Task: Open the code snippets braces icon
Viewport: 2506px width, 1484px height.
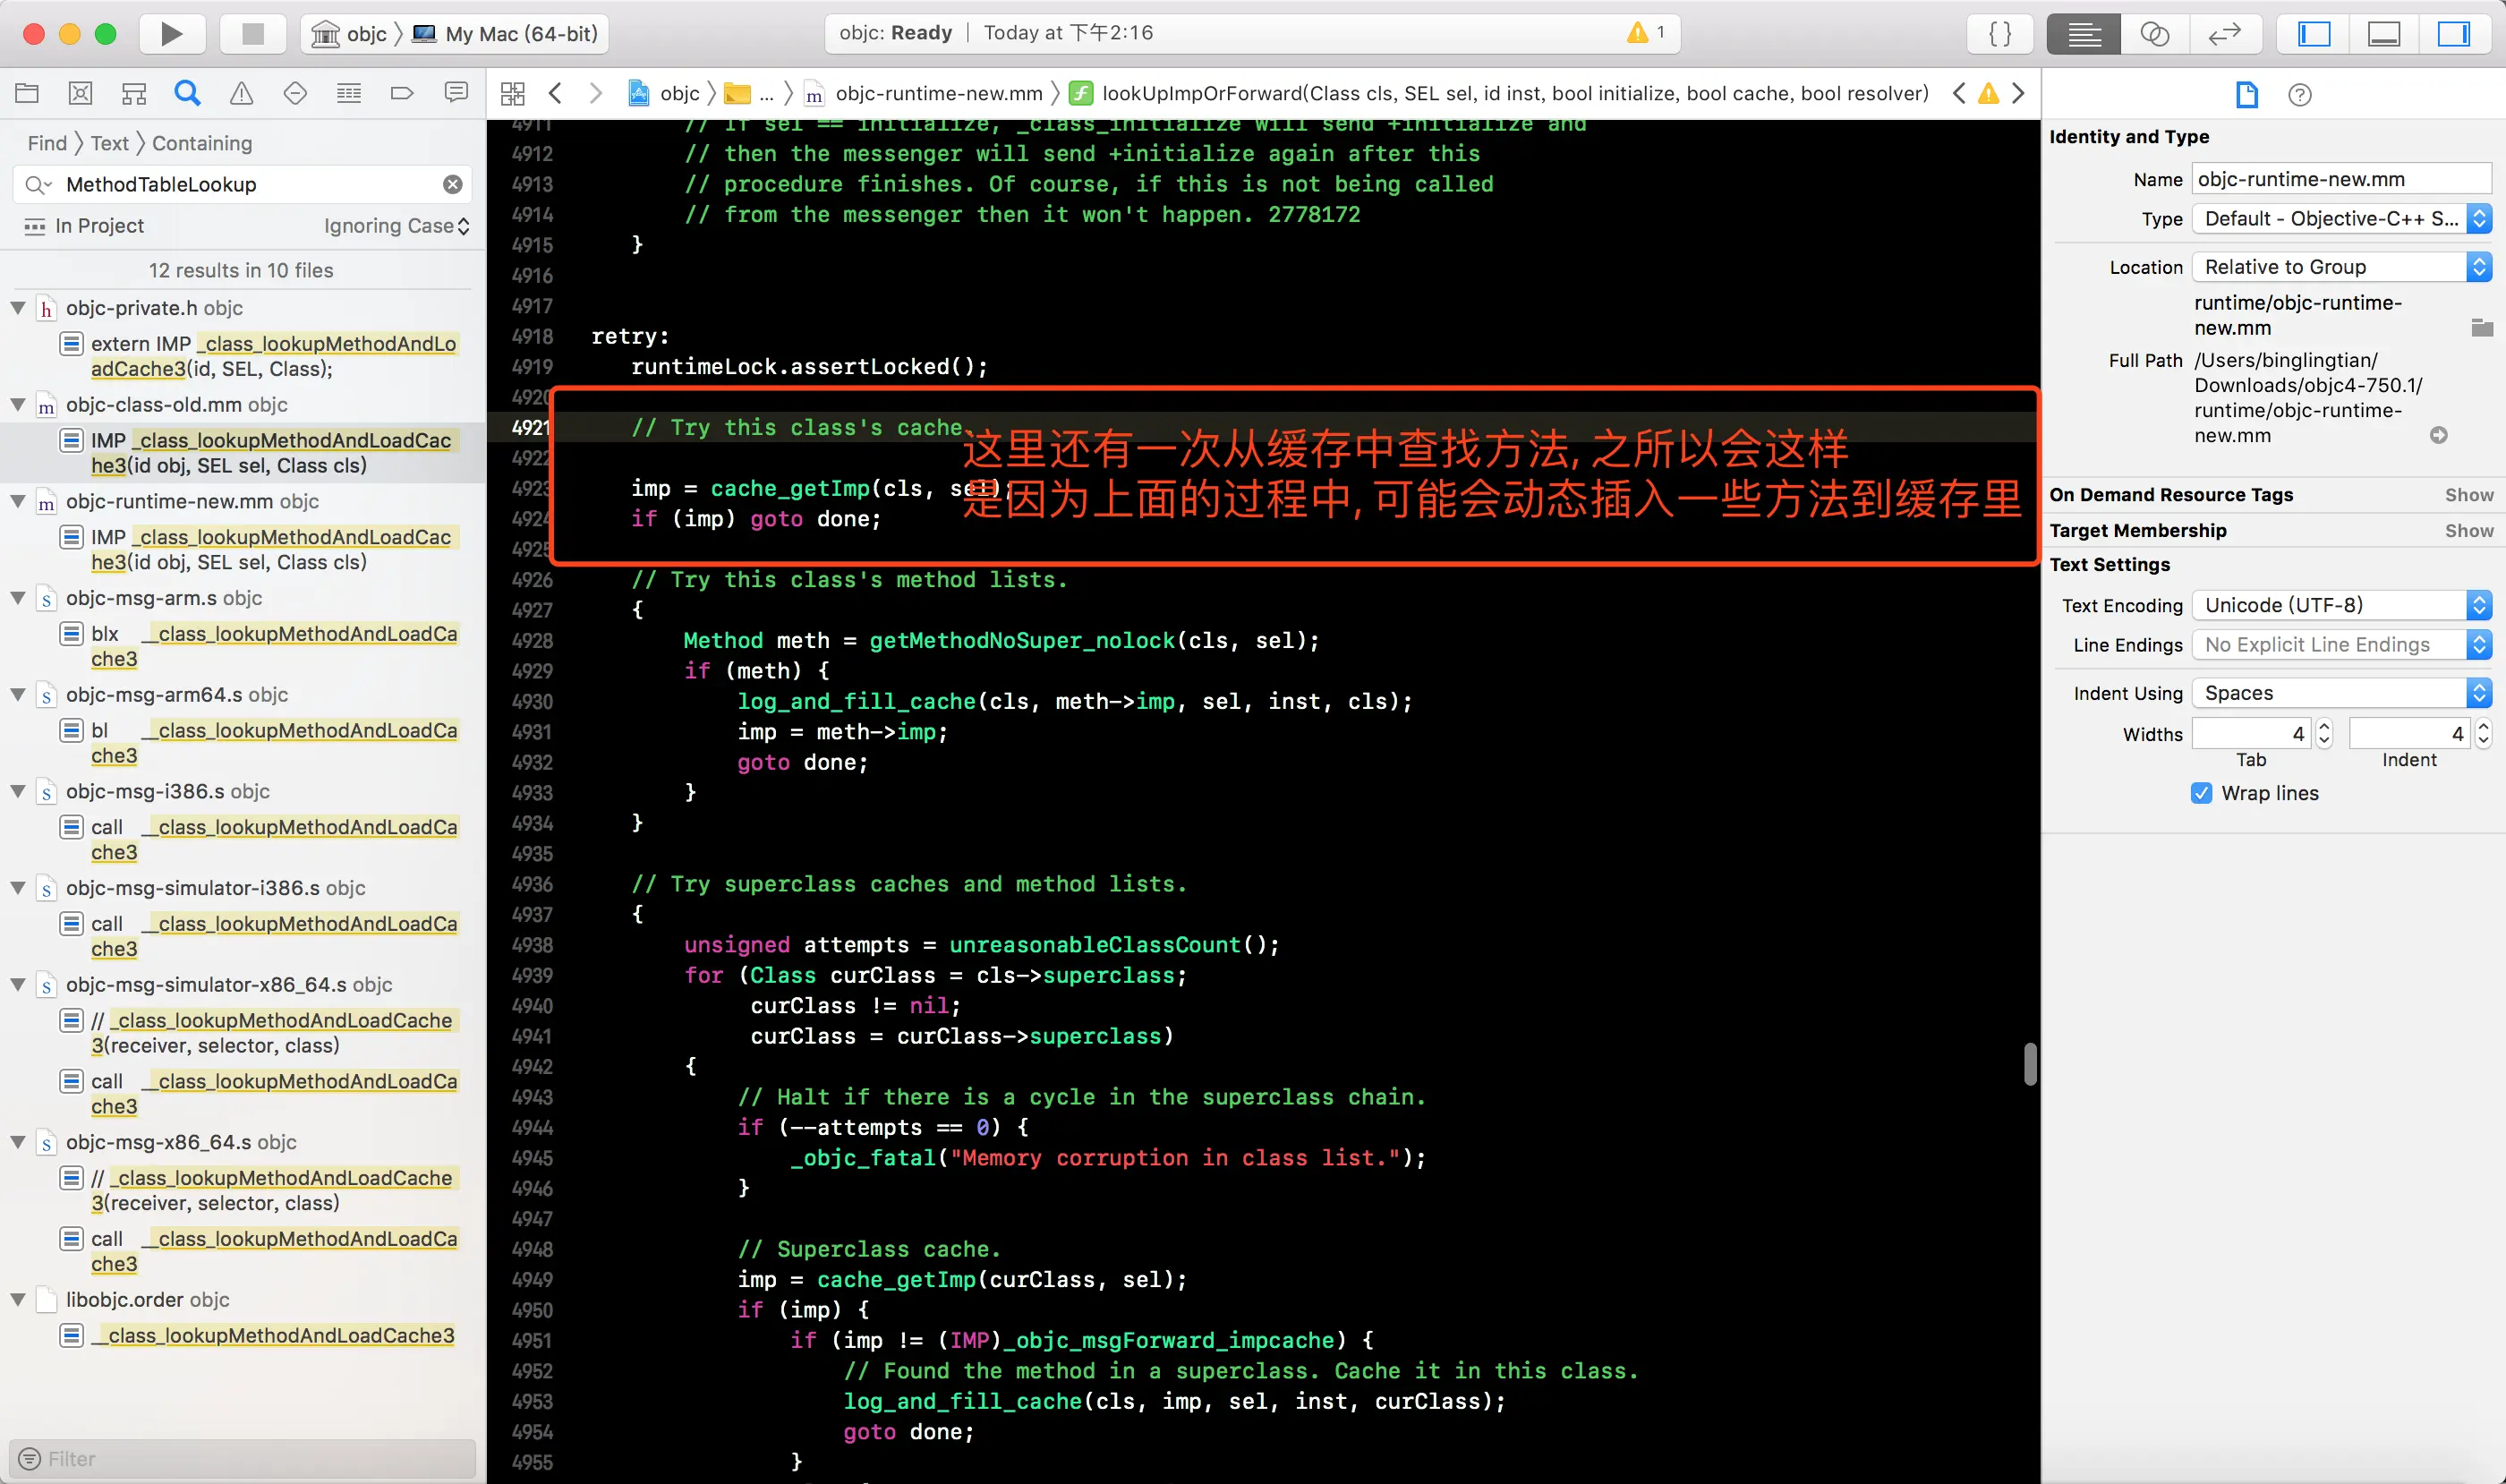Action: click(x=1999, y=33)
